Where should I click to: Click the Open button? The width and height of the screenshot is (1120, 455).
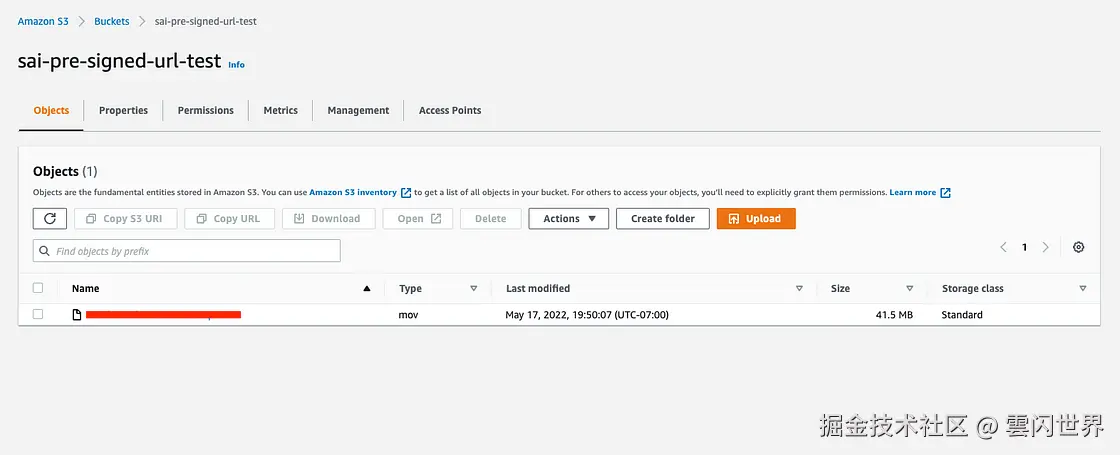(x=418, y=219)
